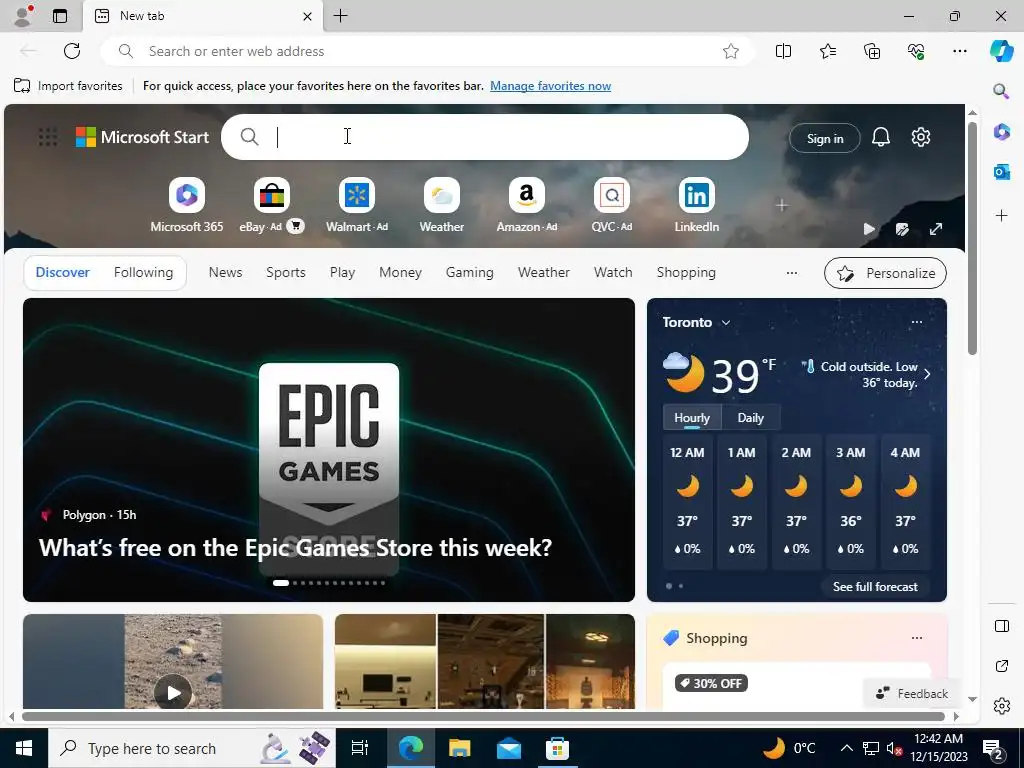Open sidebar search icon
The image size is (1024, 768).
pyautogui.click(x=1001, y=91)
